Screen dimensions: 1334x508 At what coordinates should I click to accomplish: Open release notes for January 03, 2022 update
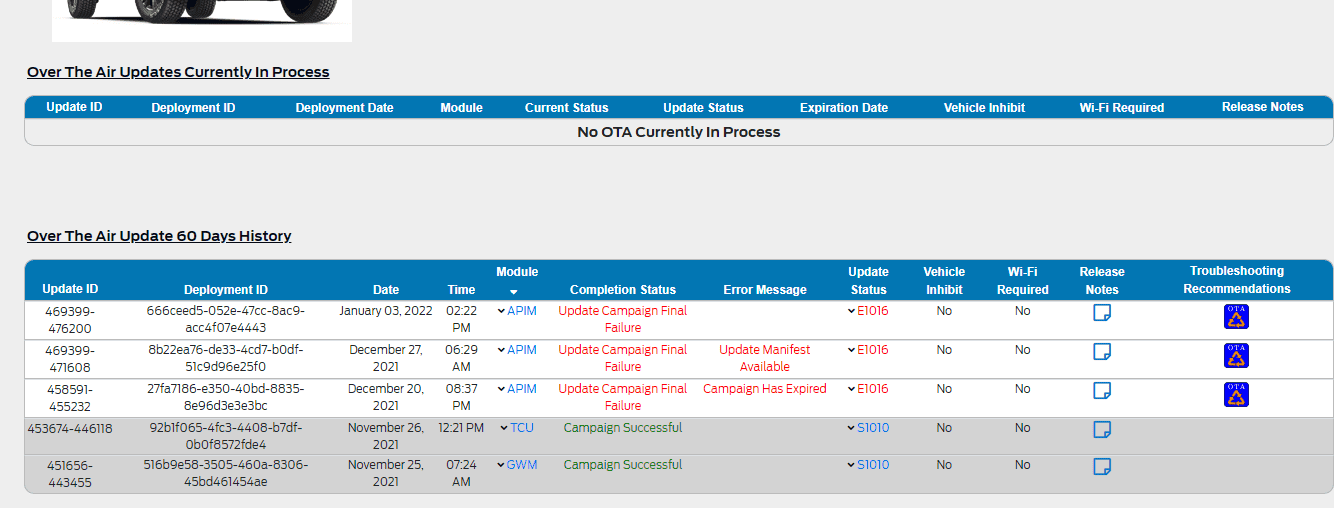click(x=1102, y=313)
